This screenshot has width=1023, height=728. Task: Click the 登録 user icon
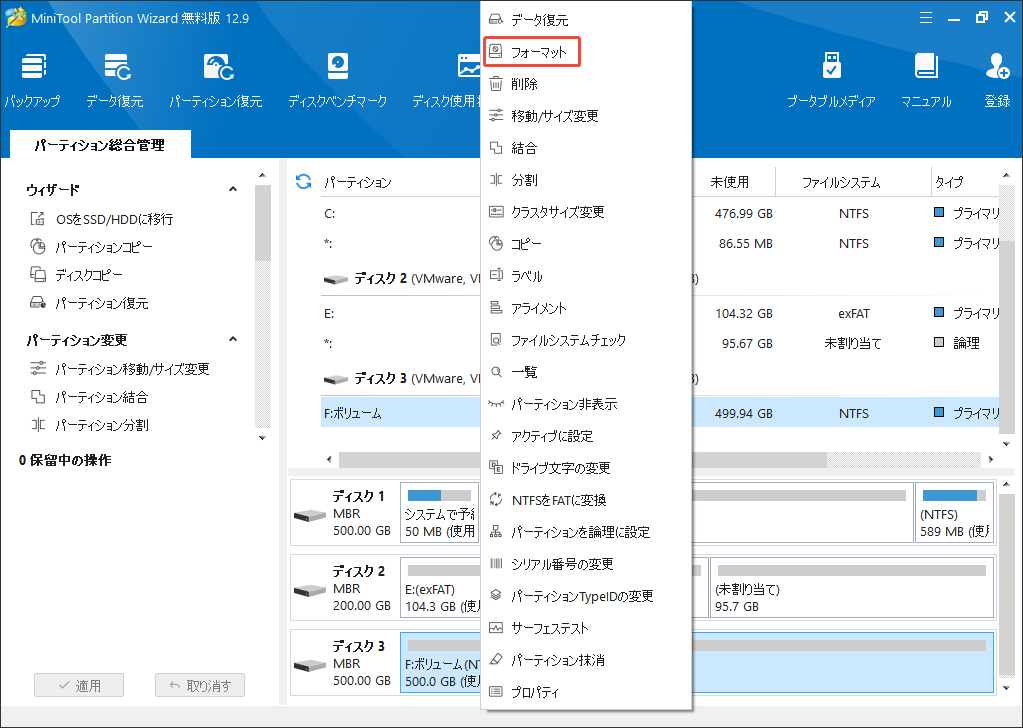[x=997, y=80]
